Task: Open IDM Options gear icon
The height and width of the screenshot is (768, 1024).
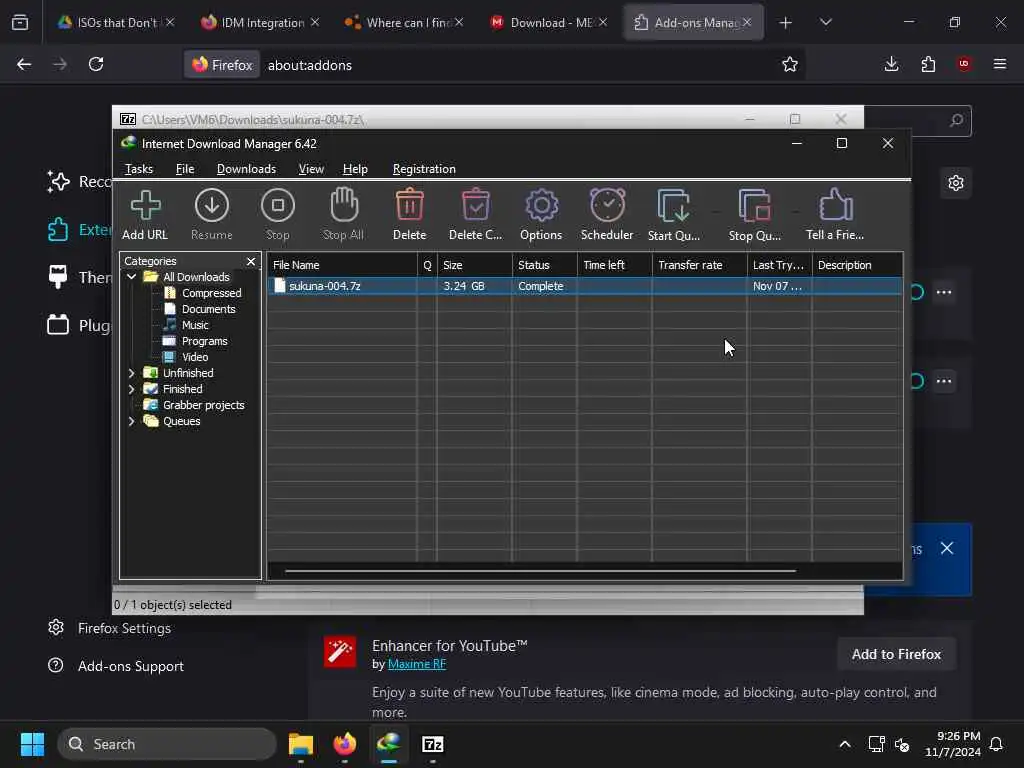Action: (541, 215)
